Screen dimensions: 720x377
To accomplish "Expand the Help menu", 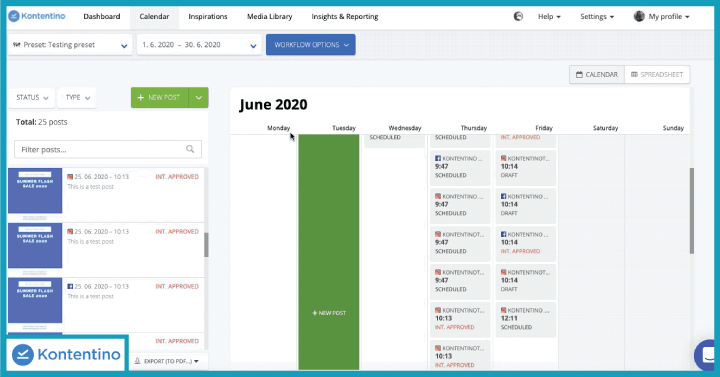I will point(549,17).
